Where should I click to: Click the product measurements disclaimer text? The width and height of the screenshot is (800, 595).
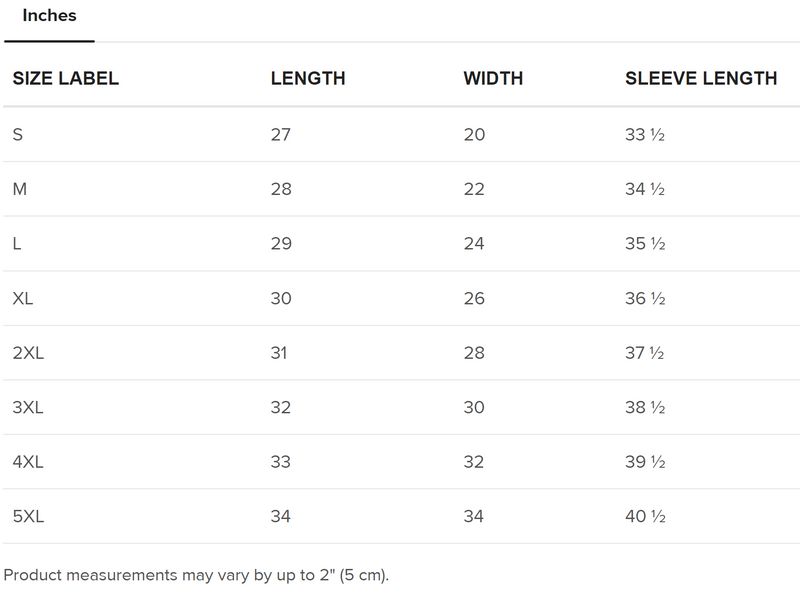(196, 575)
